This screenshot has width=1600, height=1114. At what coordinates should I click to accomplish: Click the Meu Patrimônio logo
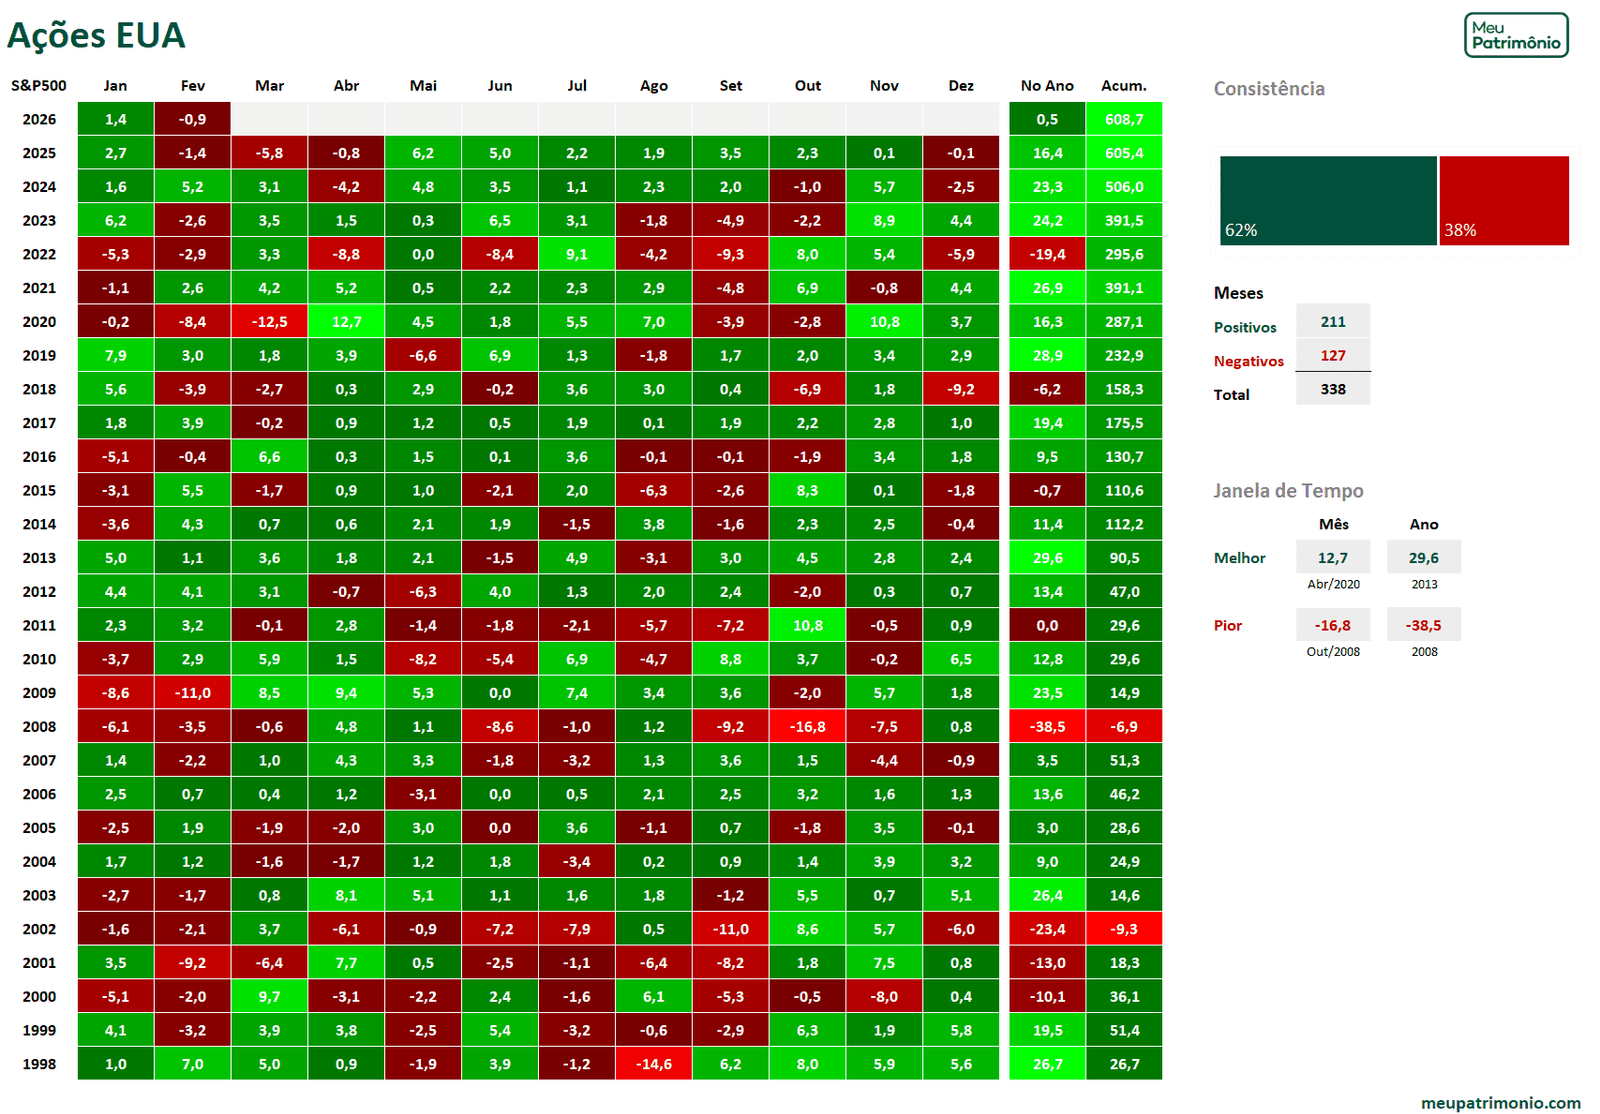[1516, 33]
